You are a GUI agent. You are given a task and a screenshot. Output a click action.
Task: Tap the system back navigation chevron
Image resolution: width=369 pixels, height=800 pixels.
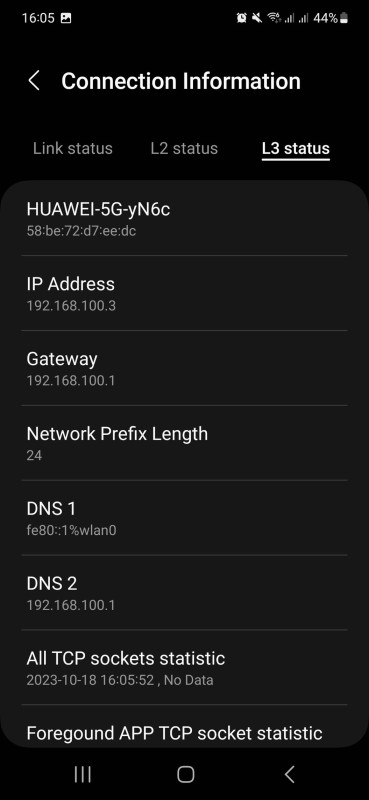(x=289, y=774)
